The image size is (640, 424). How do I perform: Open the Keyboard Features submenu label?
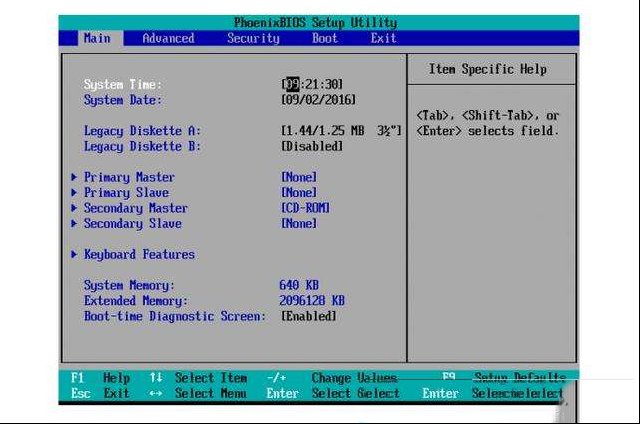pyautogui.click(x=139, y=254)
